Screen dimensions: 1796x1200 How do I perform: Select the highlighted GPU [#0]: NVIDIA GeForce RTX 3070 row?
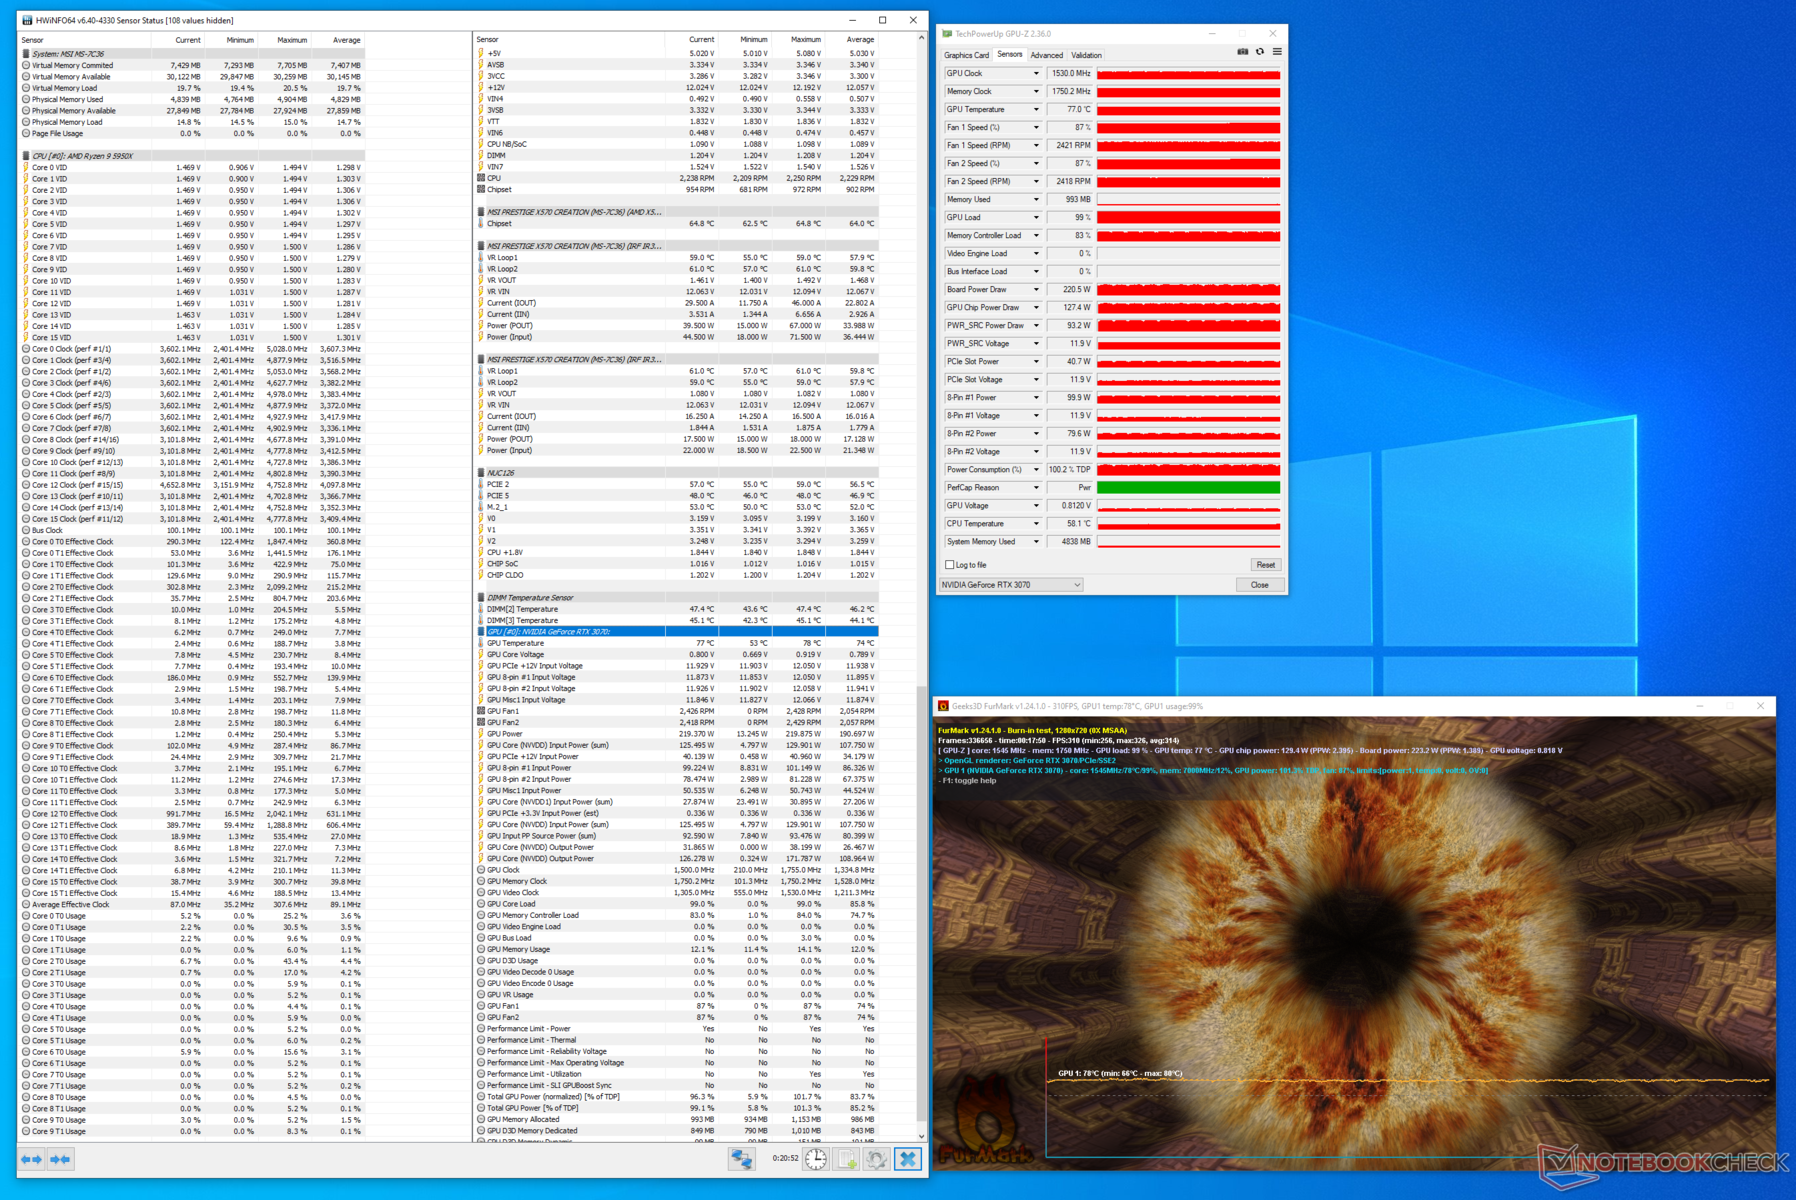[x=677, y=632]
